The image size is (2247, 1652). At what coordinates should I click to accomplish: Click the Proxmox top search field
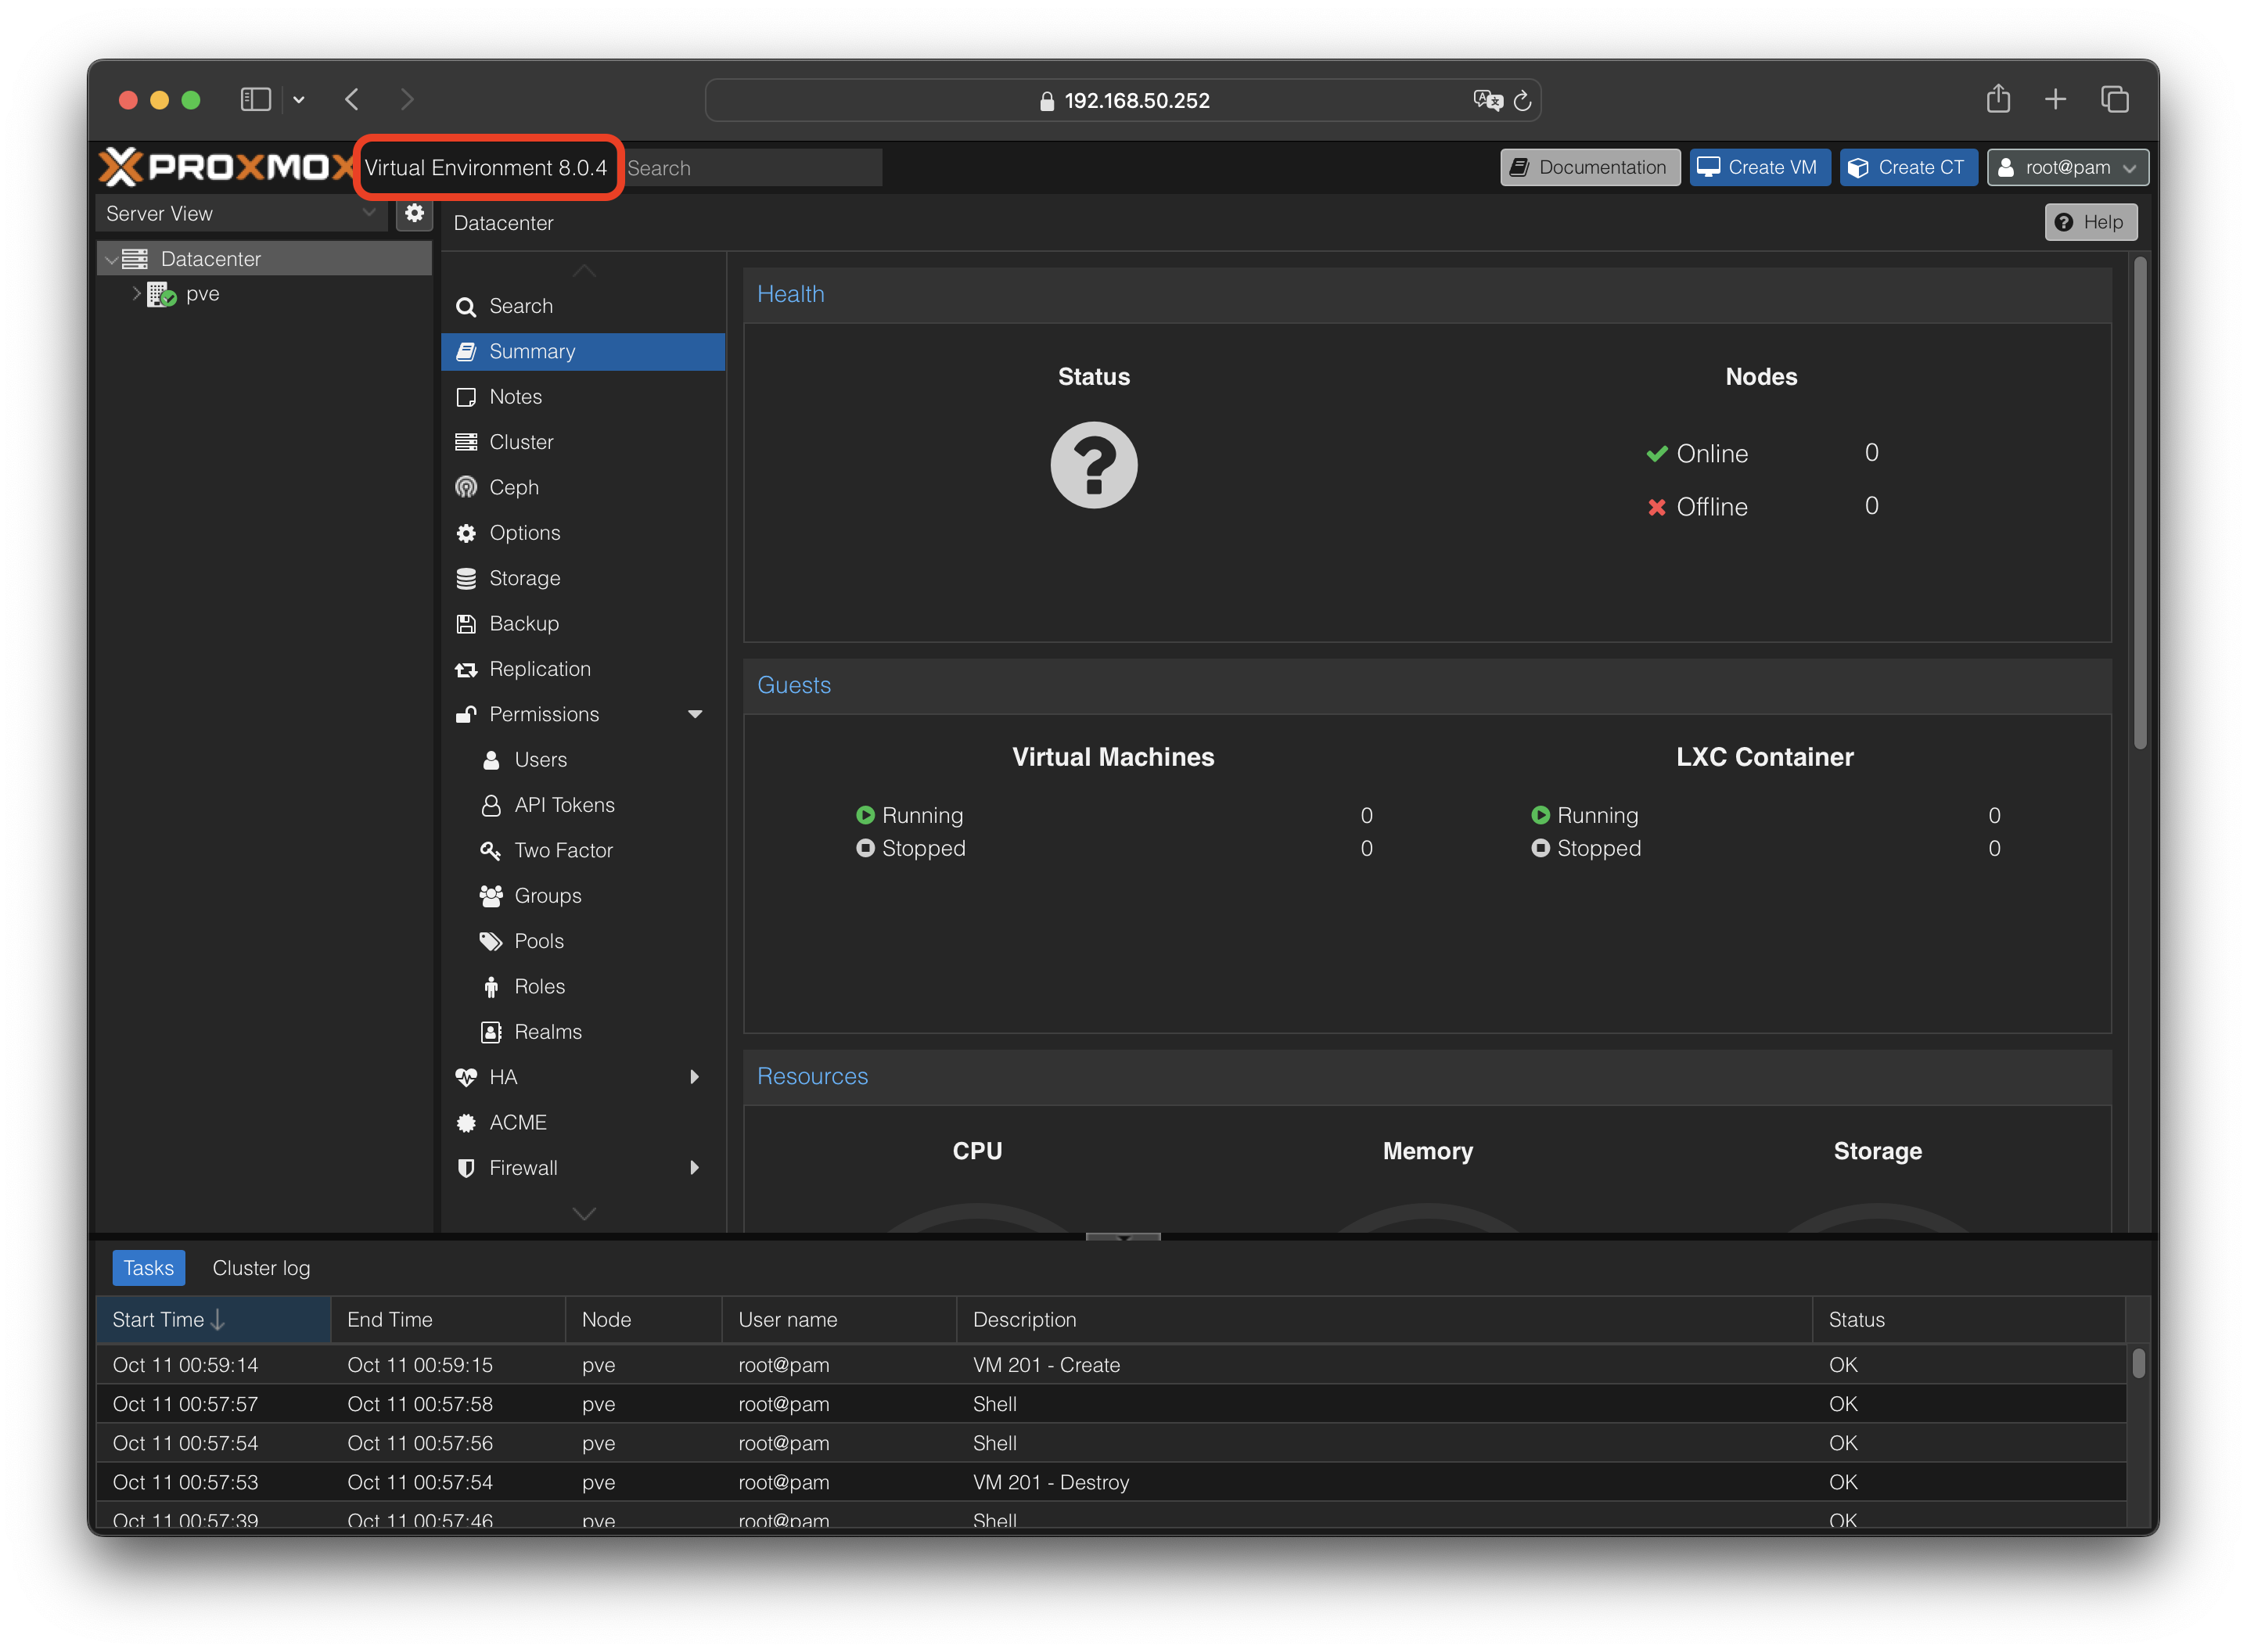coord(752,168)
